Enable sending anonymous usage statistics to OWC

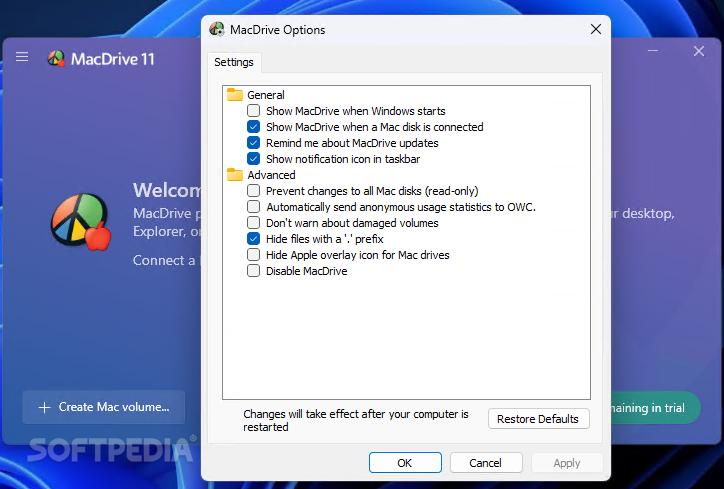tap(253, 207)
